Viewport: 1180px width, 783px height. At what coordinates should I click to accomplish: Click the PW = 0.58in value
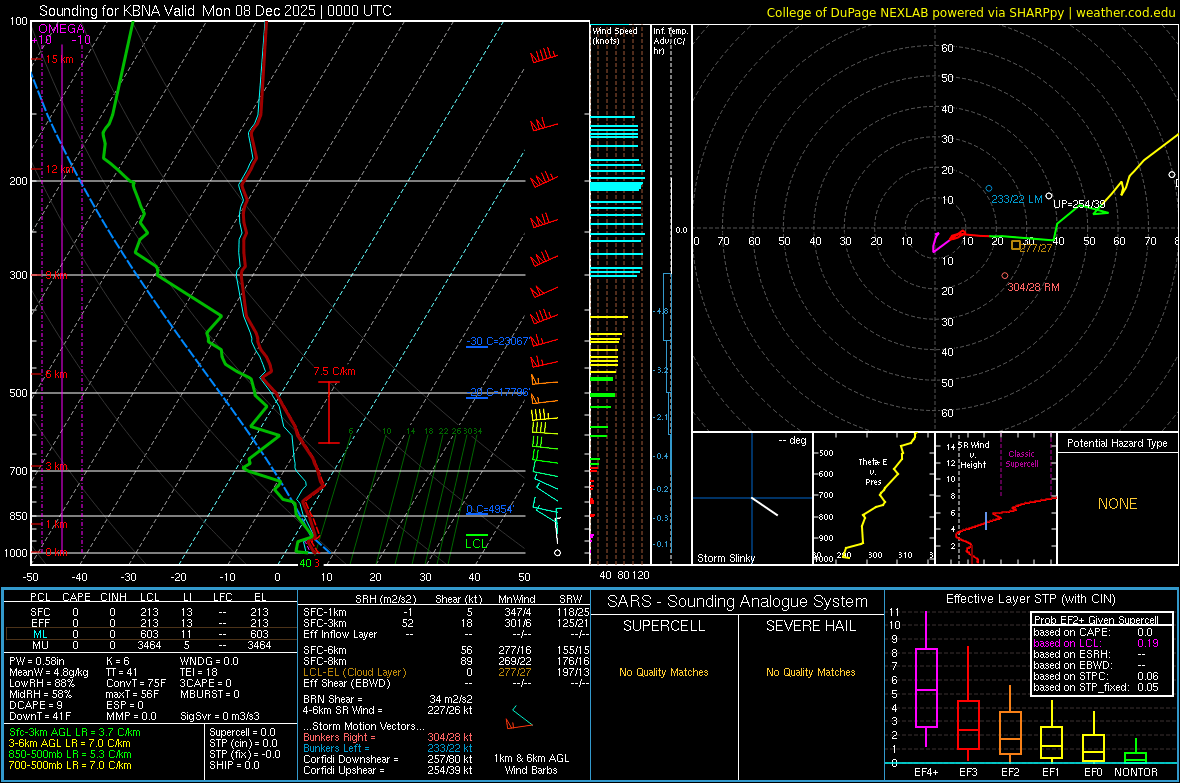36,661
